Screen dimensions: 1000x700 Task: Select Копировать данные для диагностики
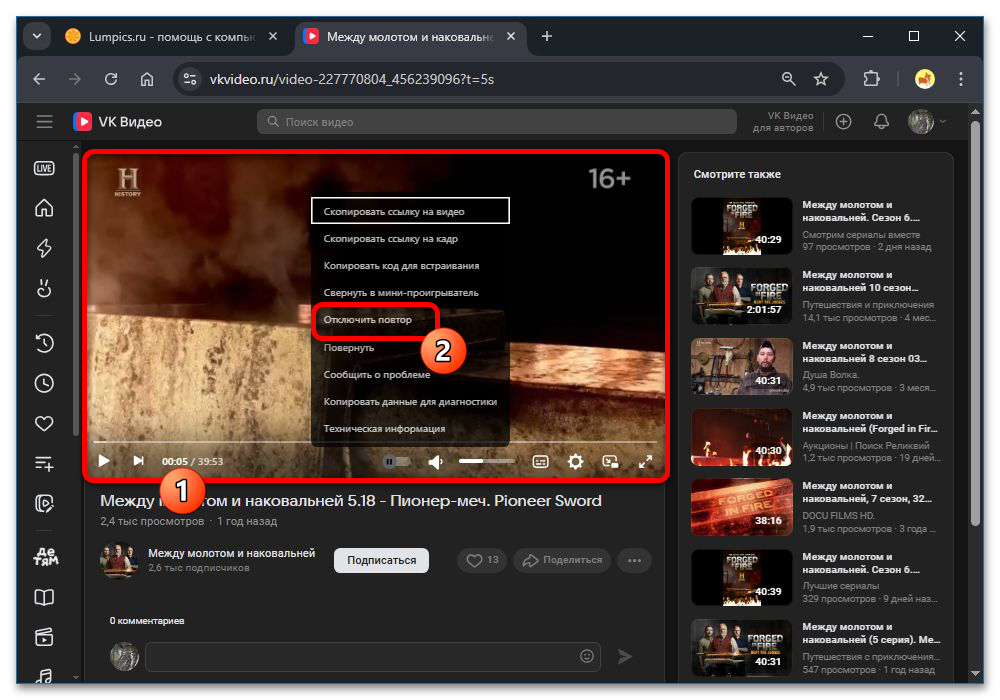410,402
